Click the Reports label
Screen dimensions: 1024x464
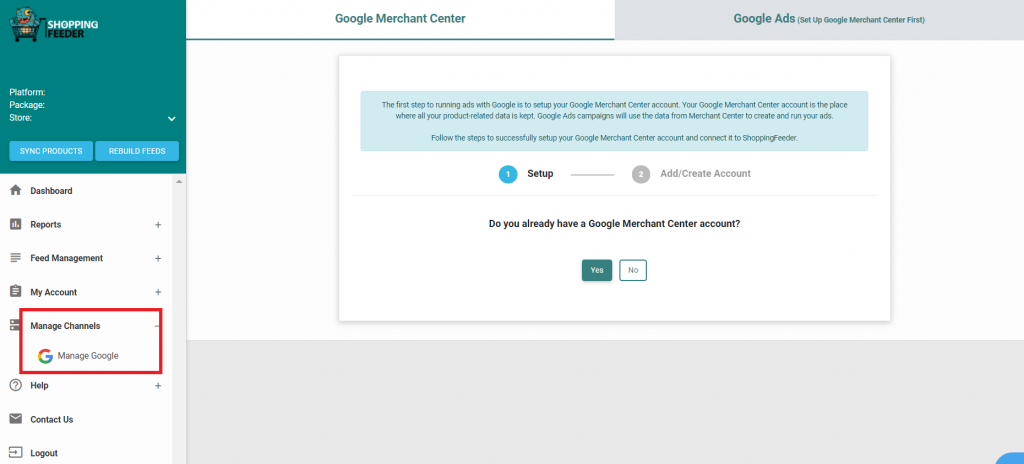(46, 224)
